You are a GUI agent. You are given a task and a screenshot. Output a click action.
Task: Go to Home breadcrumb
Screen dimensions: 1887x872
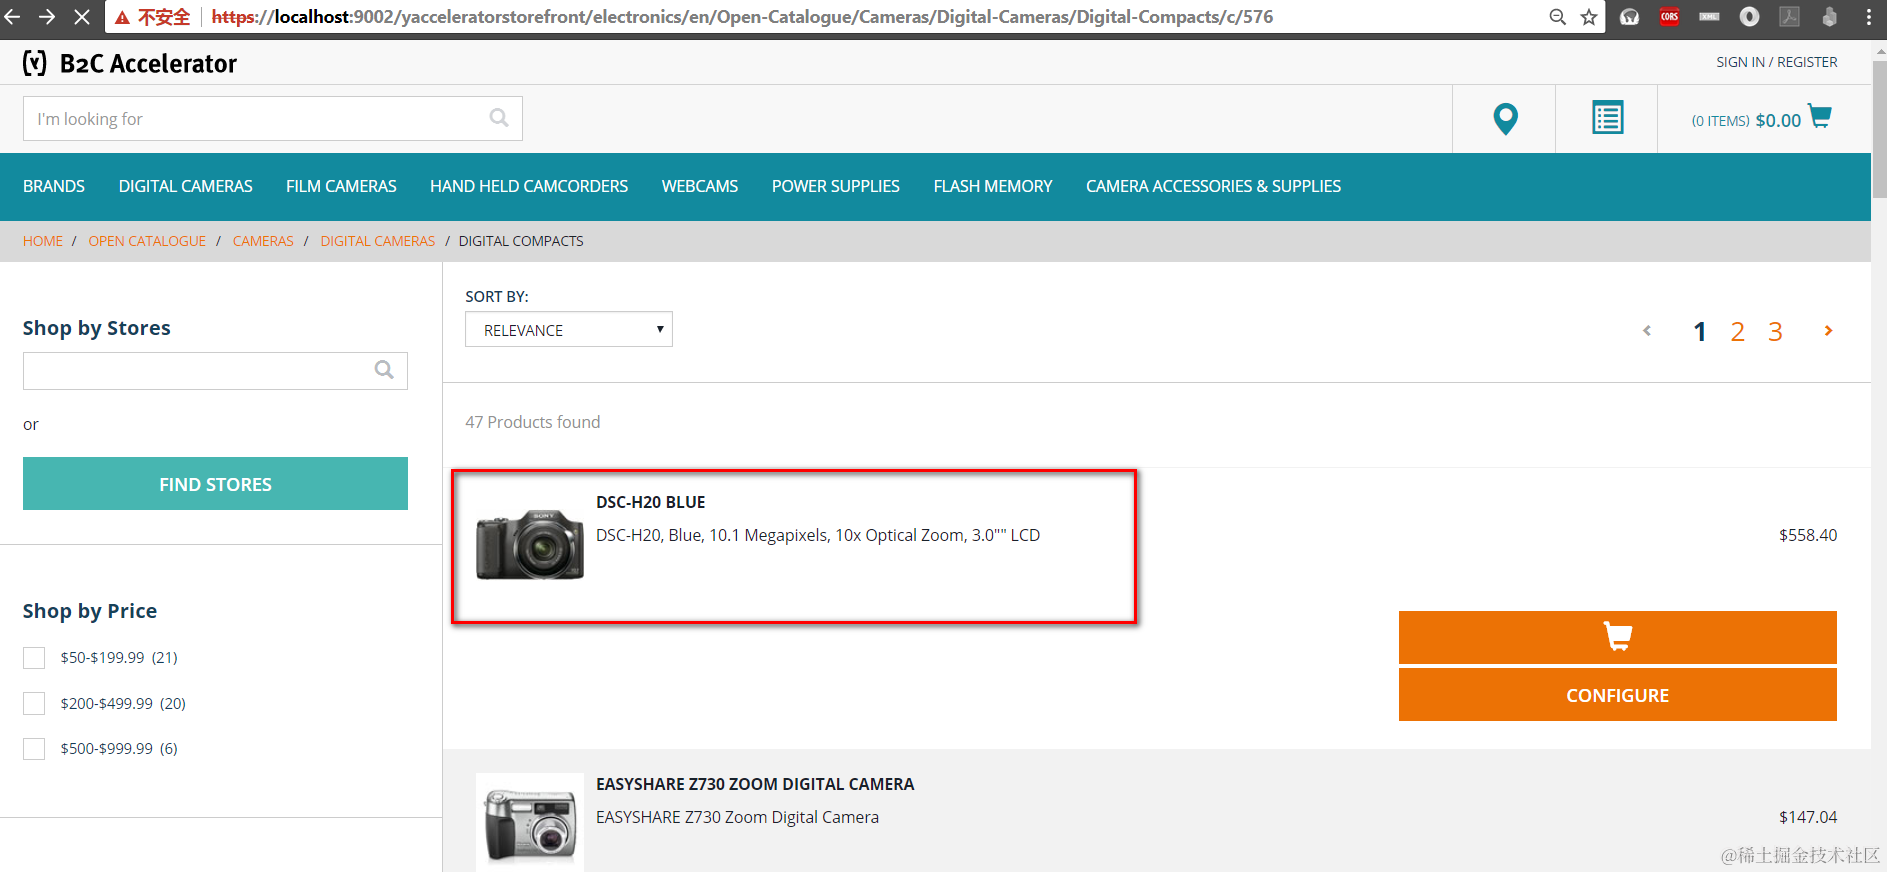[43, 241]
